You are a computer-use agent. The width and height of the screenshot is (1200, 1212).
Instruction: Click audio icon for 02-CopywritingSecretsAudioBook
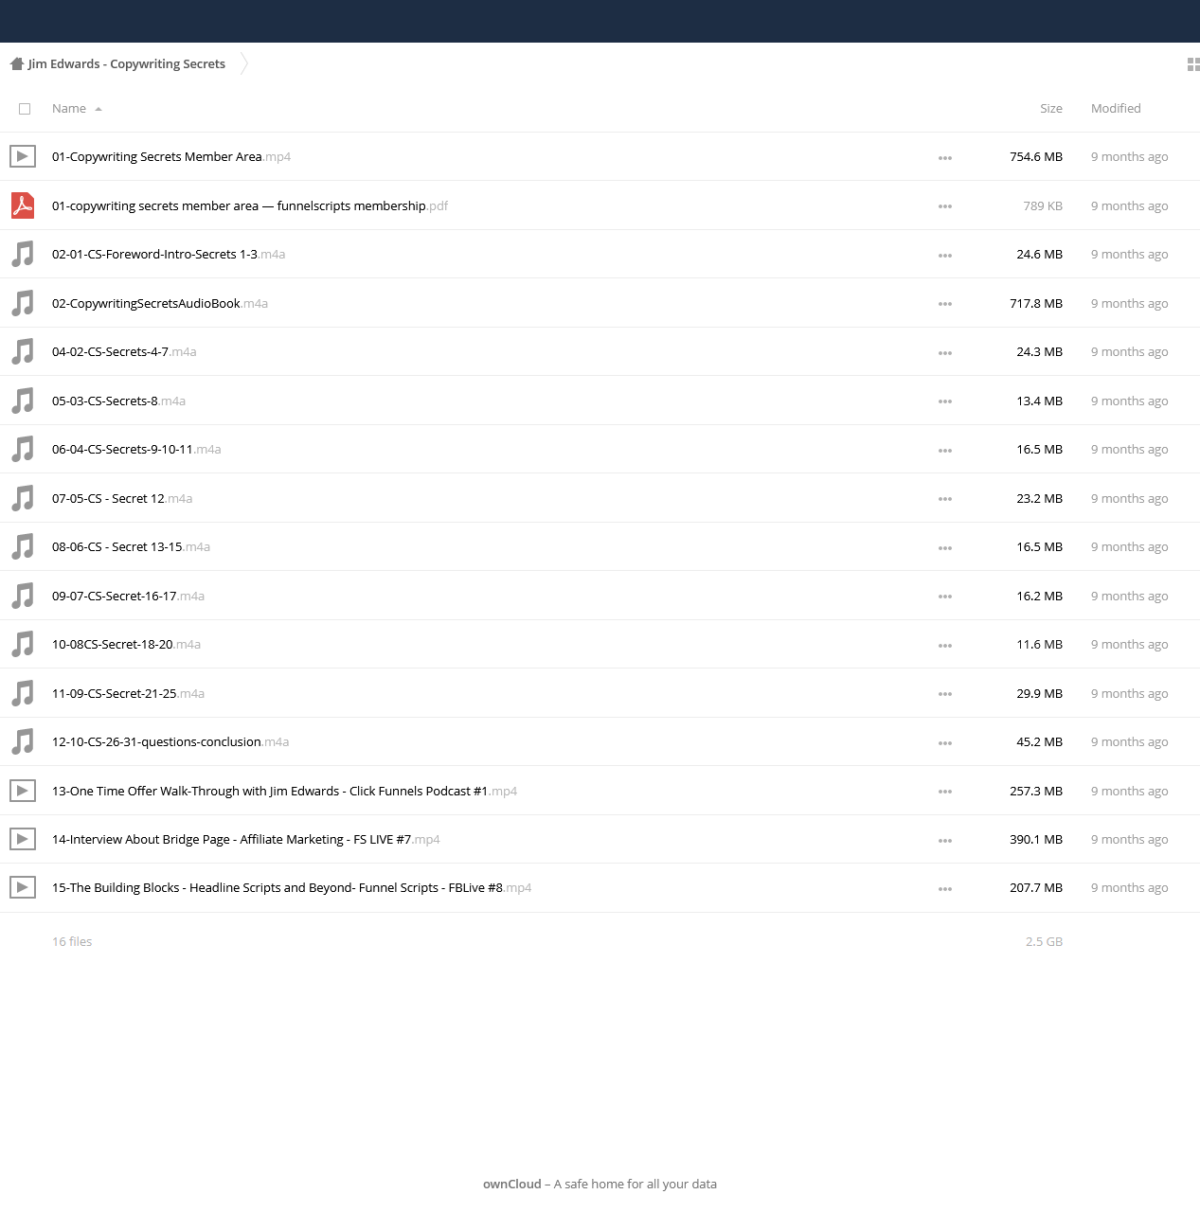coord(23,303)
